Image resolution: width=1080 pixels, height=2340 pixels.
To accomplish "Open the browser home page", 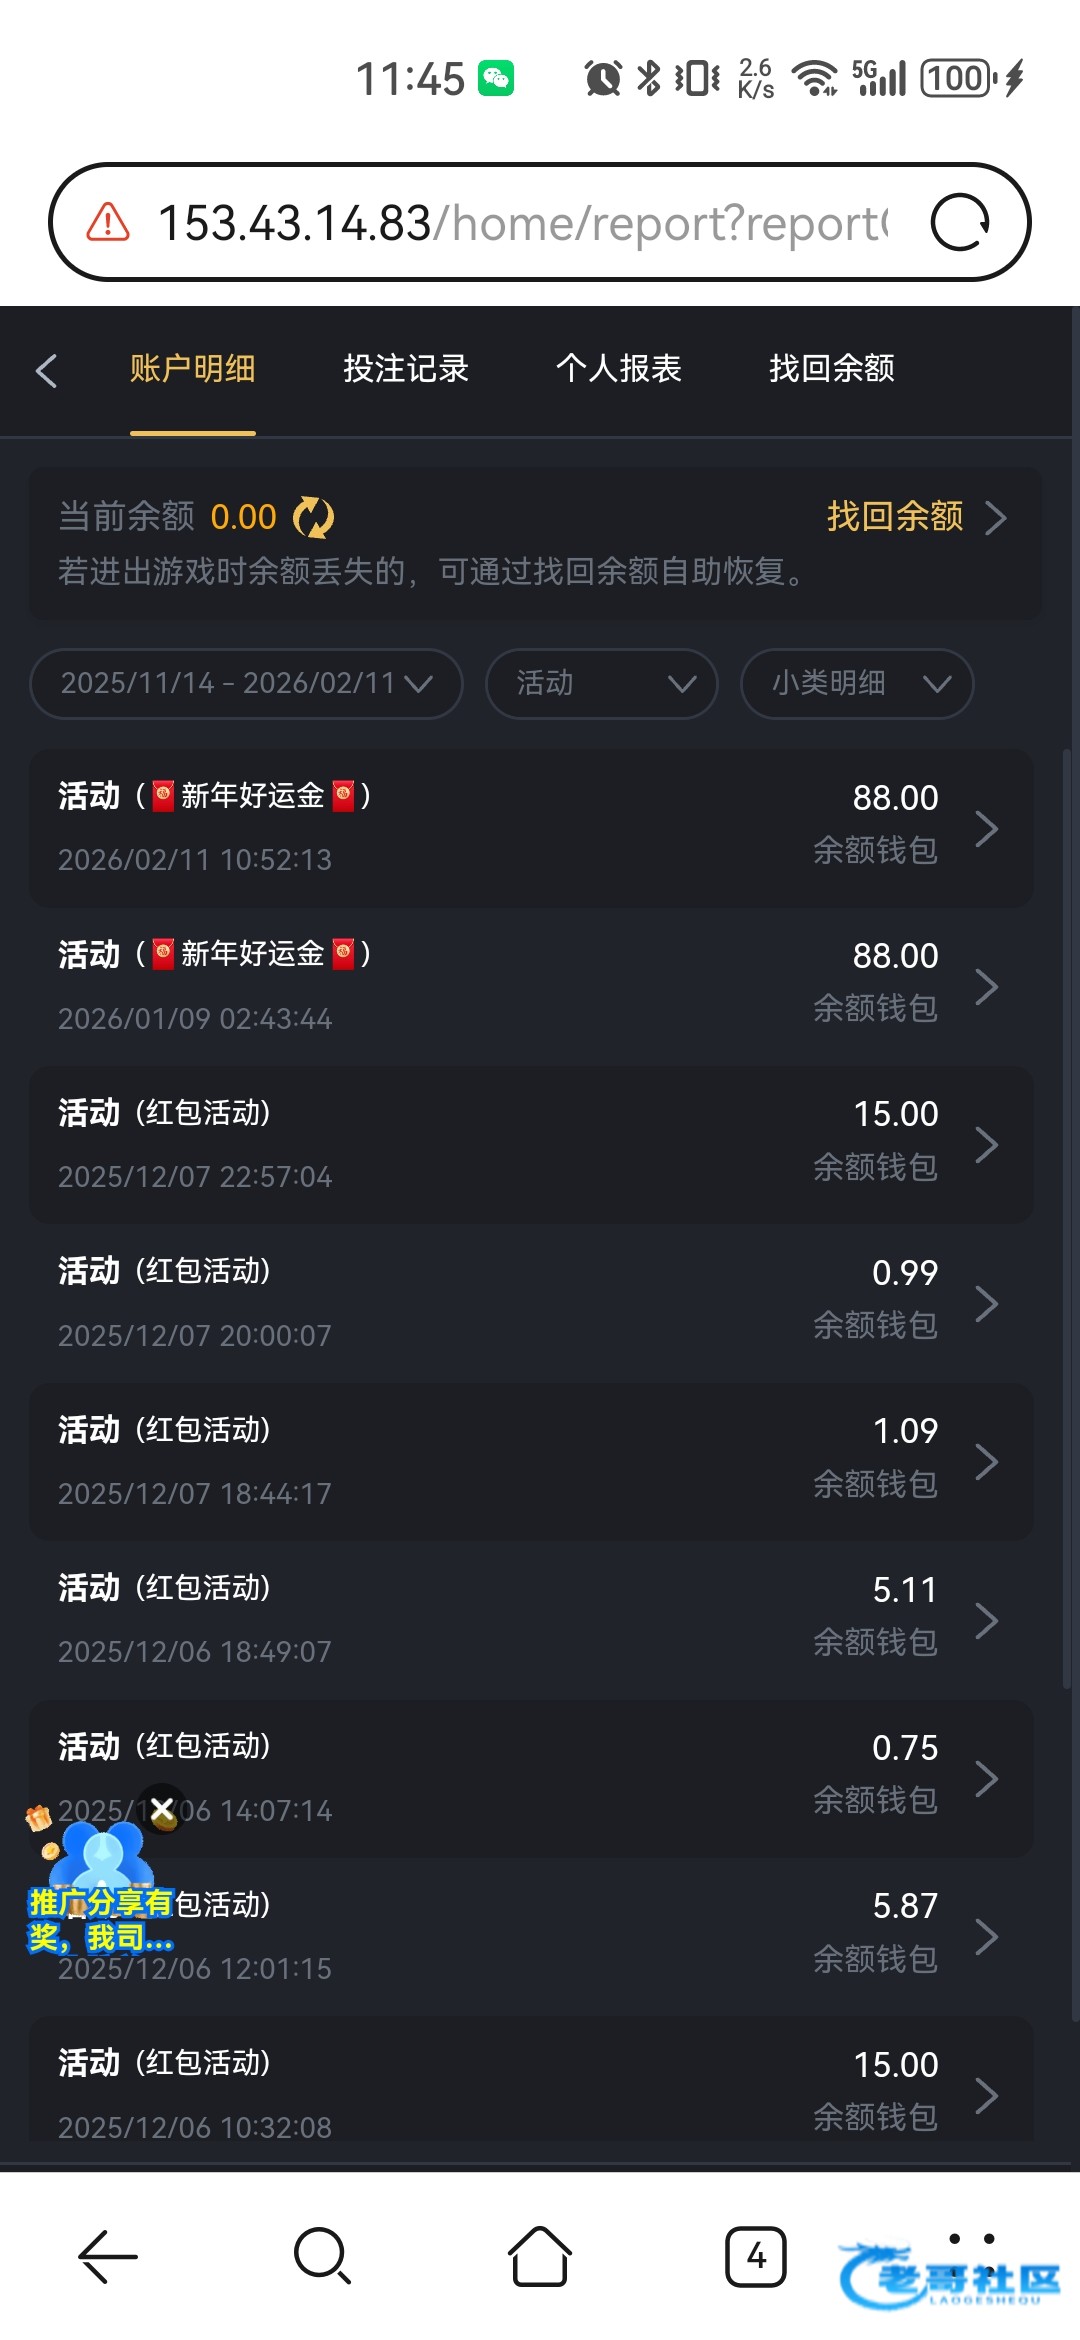I will [540, 2256].
